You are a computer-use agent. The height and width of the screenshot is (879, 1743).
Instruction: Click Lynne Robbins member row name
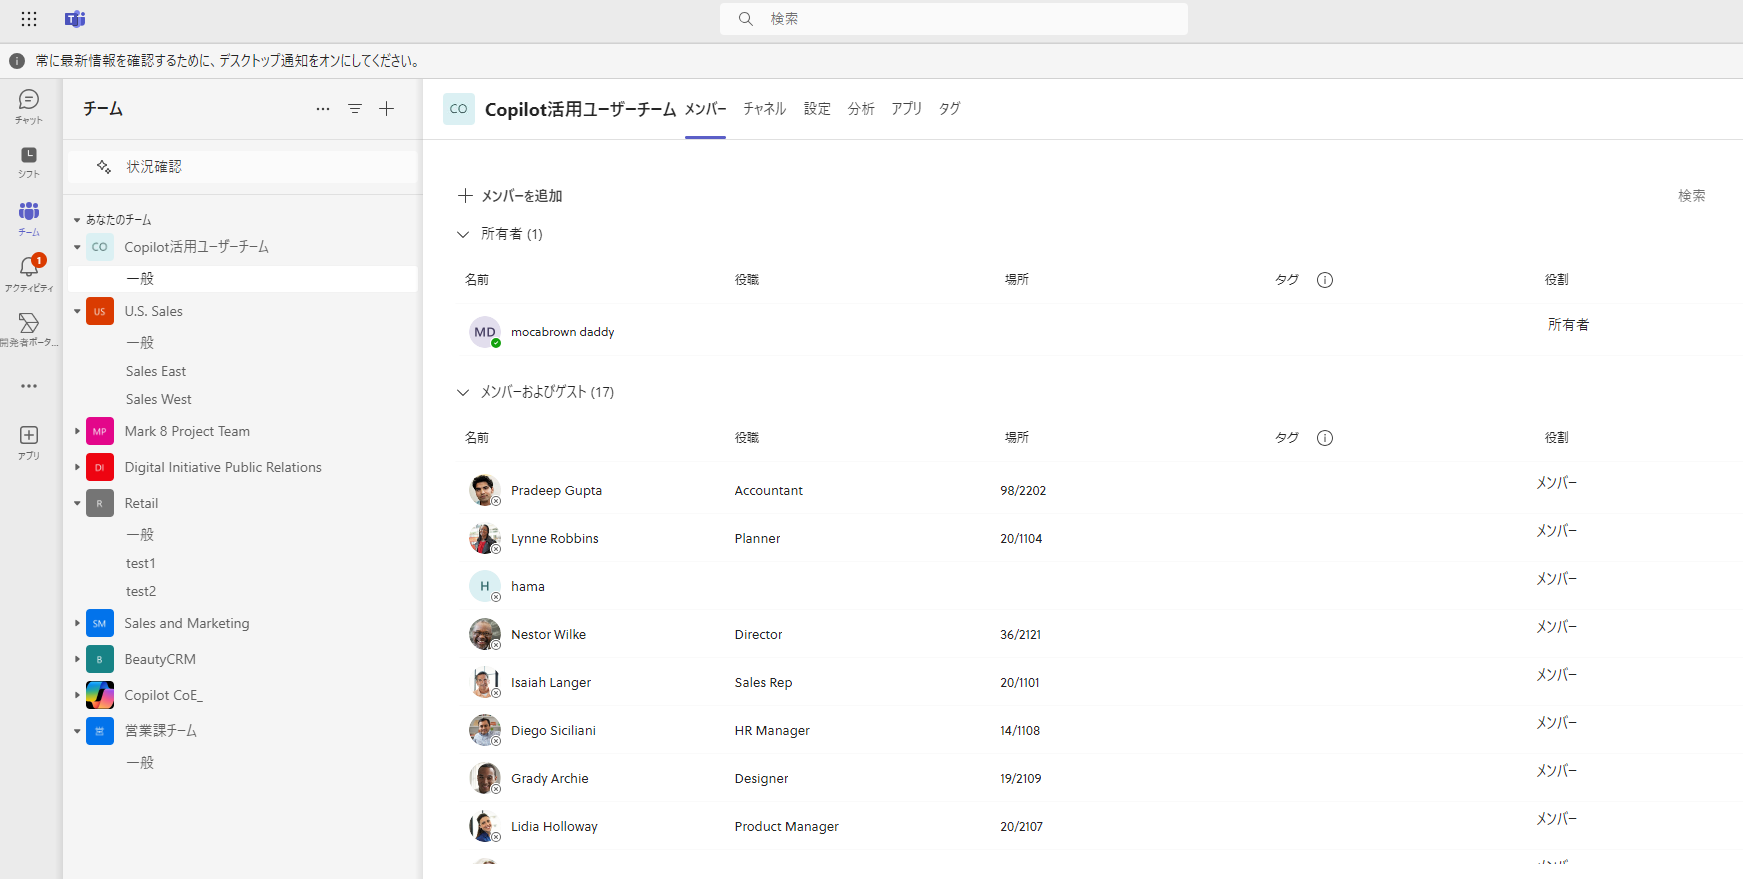point(555,539)
